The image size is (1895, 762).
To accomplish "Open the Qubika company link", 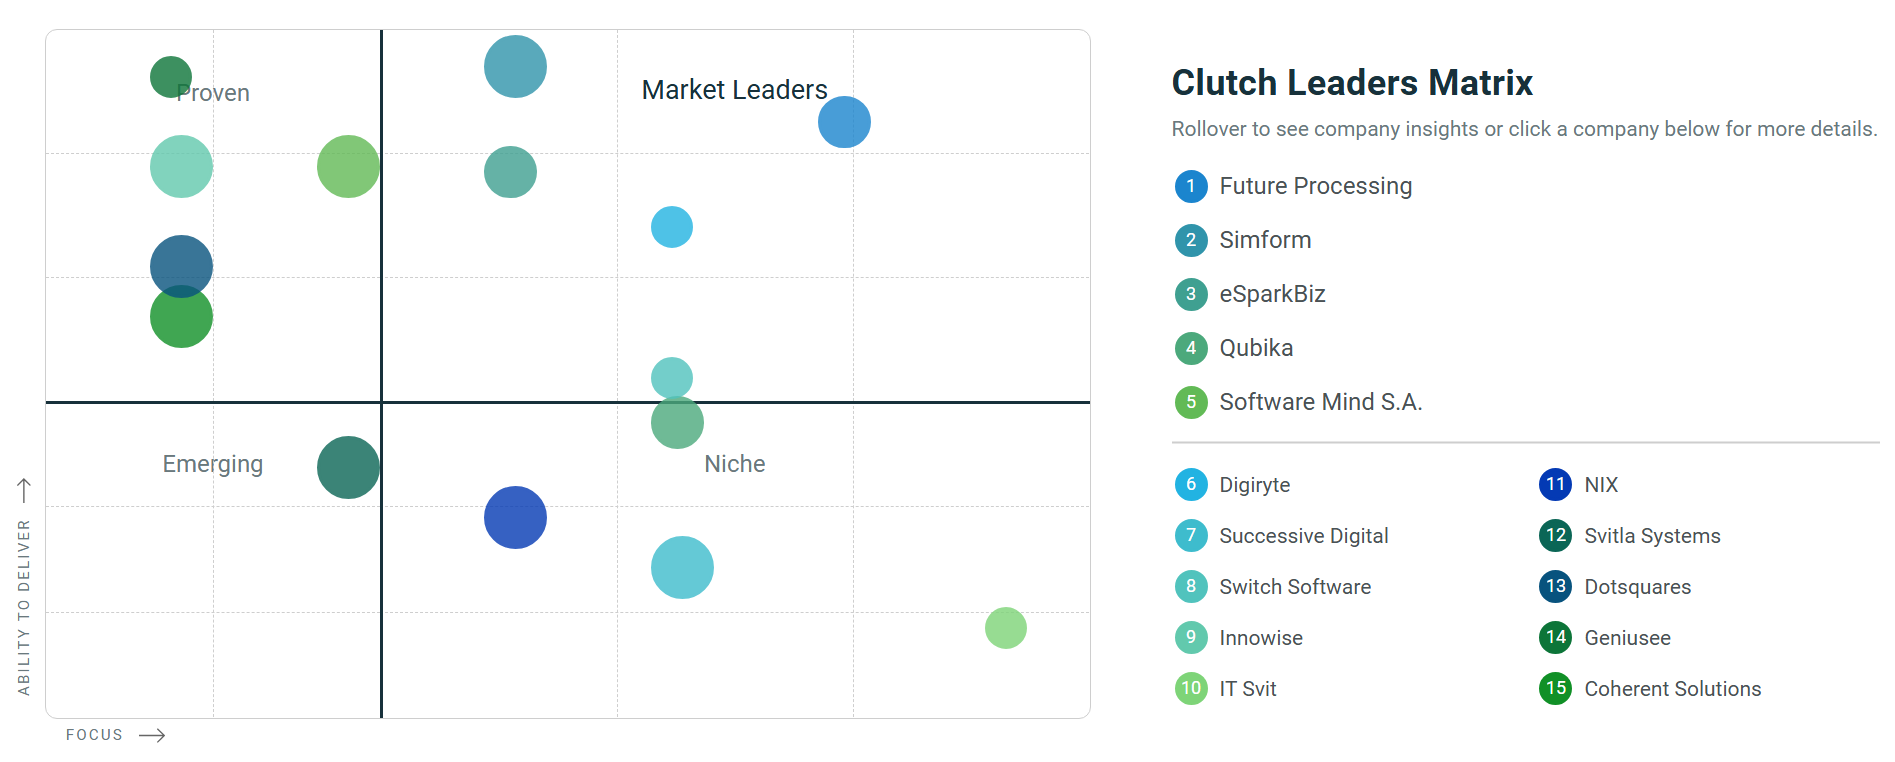I will pos(1256,348).
